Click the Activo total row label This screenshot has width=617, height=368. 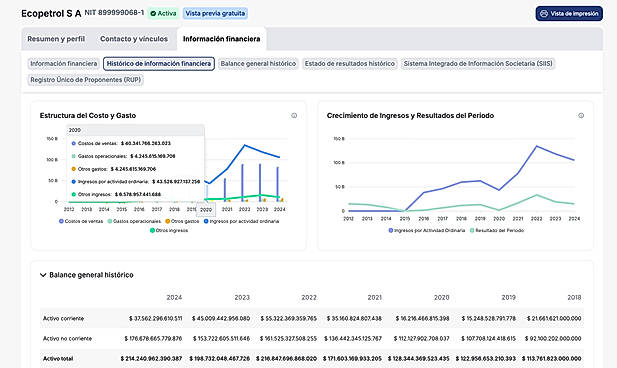pyautogui.click(x=58, y=359)
